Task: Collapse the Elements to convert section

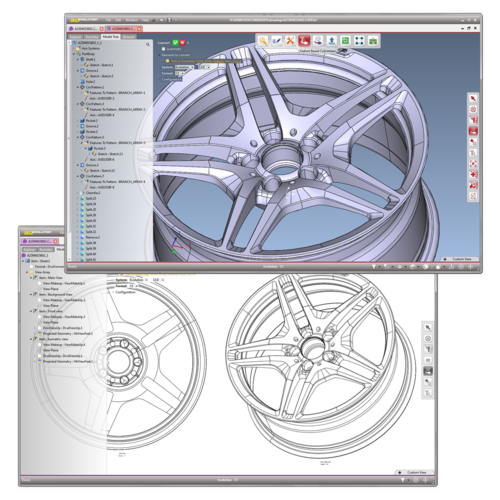Action: 159,55
